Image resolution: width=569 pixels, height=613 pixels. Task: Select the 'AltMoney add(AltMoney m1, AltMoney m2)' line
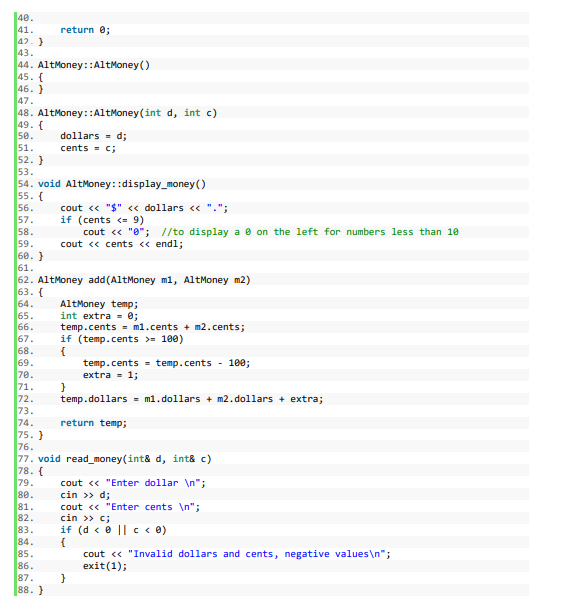[144, 280]
